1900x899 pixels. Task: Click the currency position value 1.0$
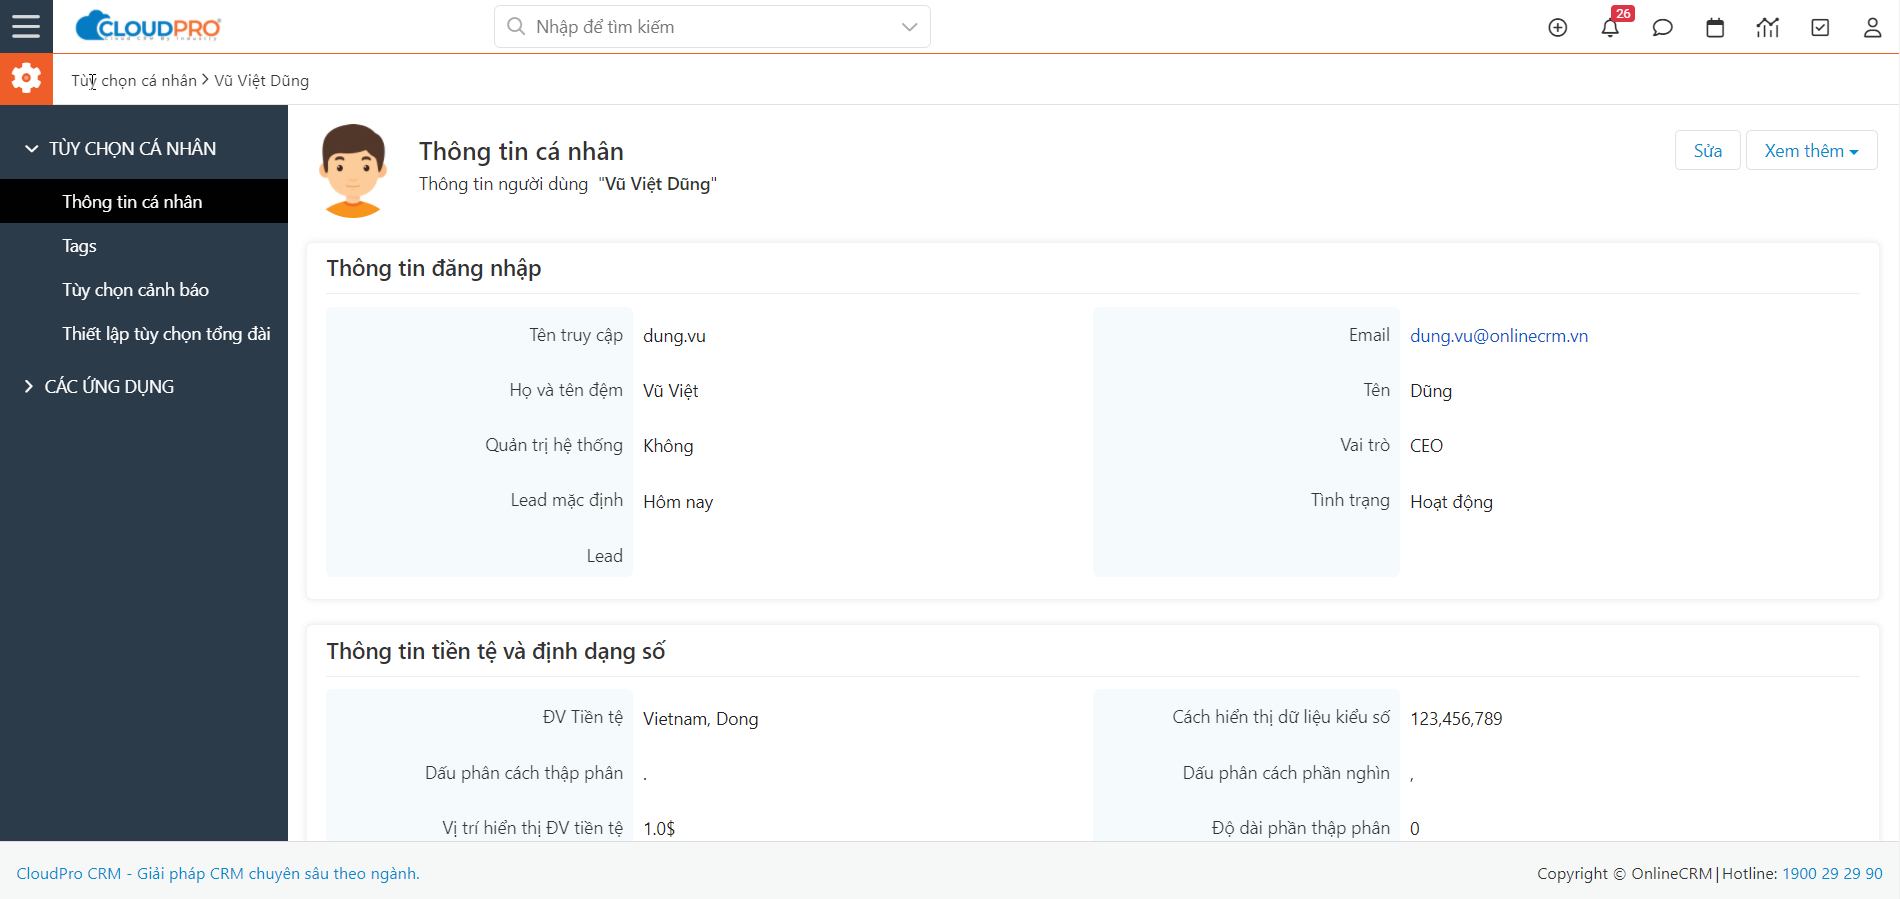(x=659, y=828)
